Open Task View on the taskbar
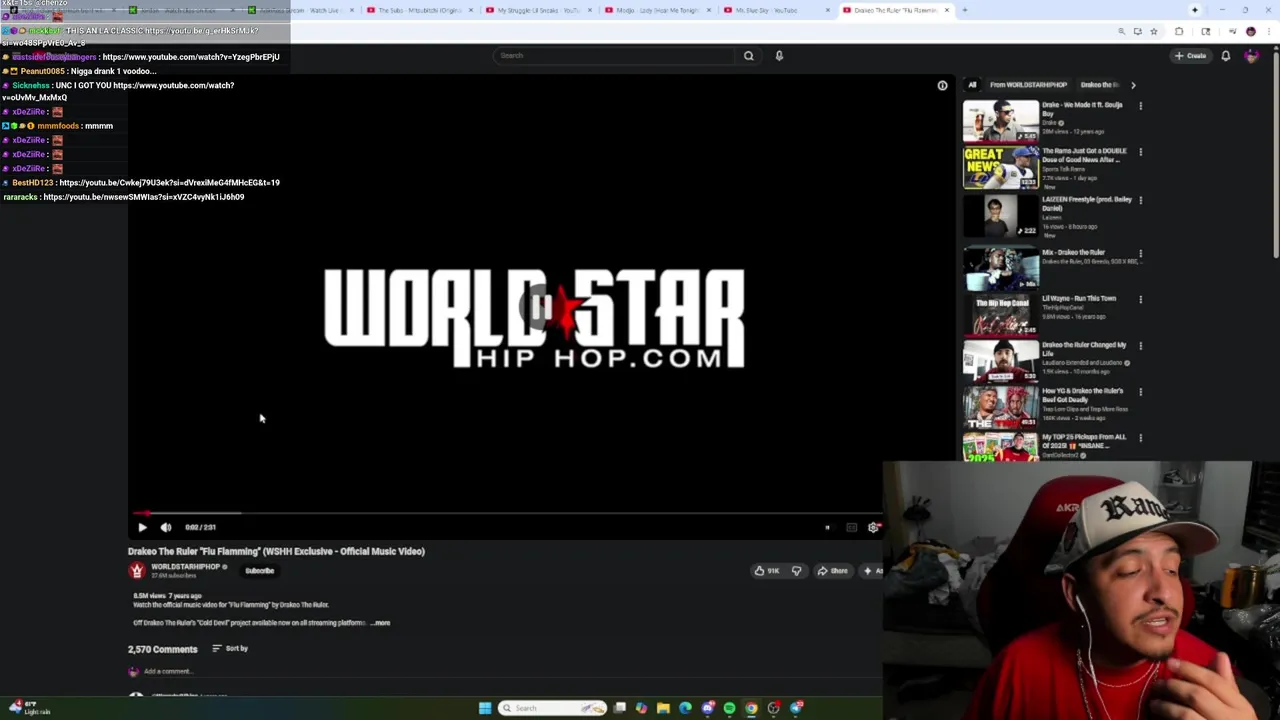Screen dimensions: 1280x720 620,708
